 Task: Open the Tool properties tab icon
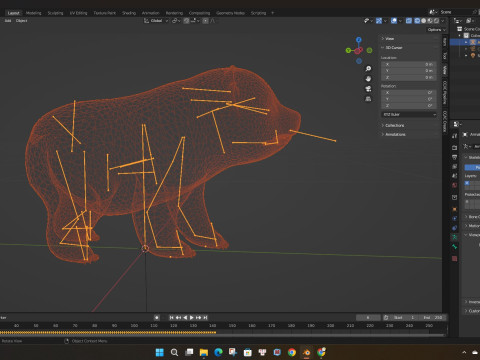tap(454, 136)
